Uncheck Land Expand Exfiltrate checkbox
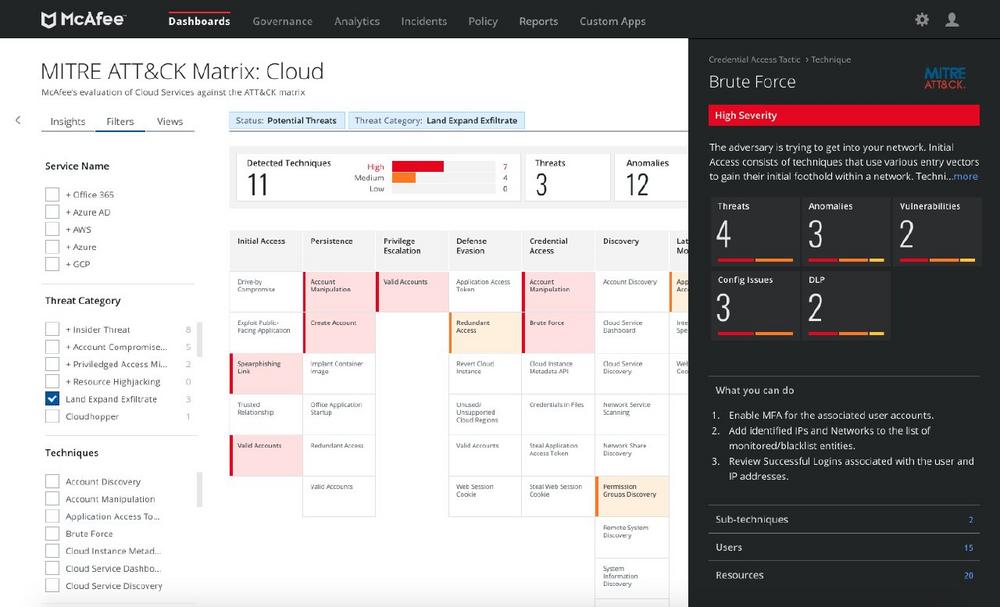Screen dimensions: 1000x607 click(52, 398)
